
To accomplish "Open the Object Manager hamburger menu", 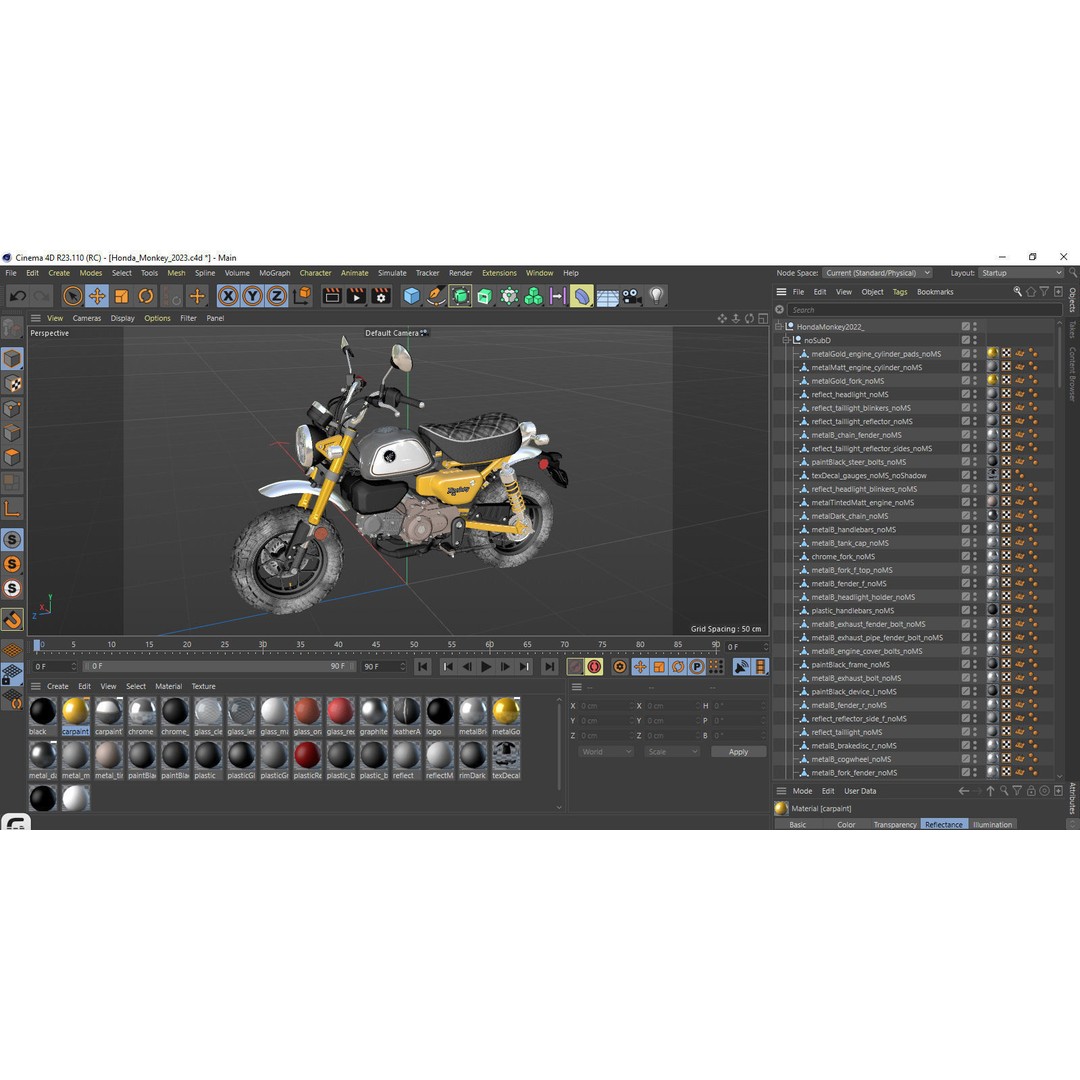I will (781, 292).
